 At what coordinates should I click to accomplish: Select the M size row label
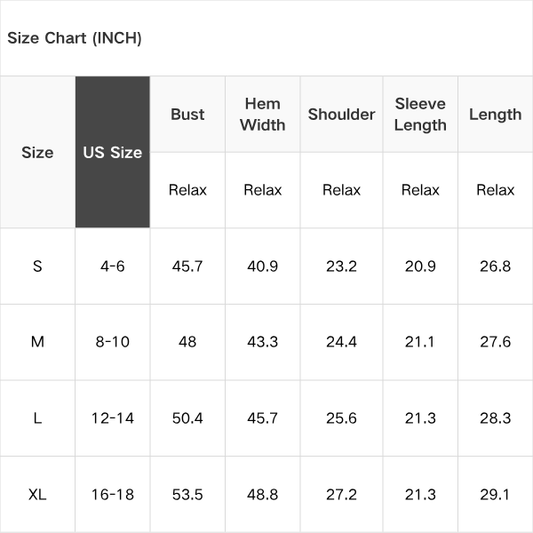point(37,342)
